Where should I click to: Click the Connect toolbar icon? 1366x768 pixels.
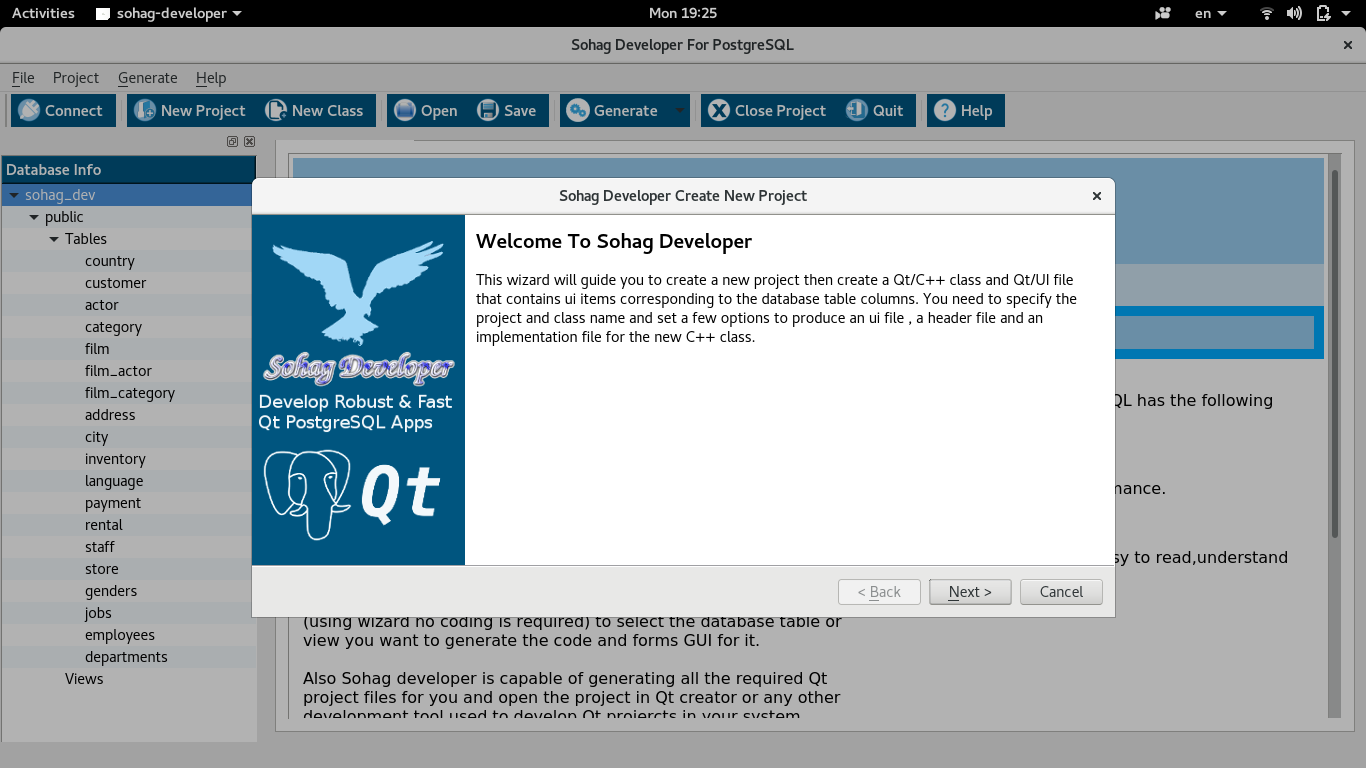coord(29,110)
